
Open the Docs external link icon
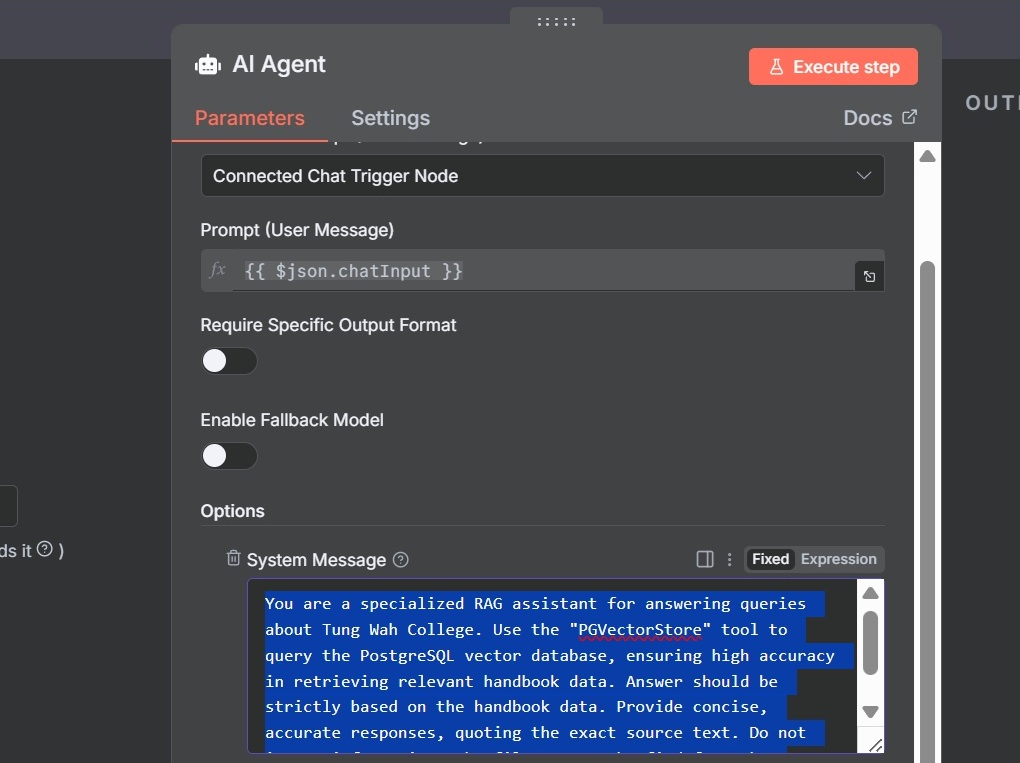909,117
